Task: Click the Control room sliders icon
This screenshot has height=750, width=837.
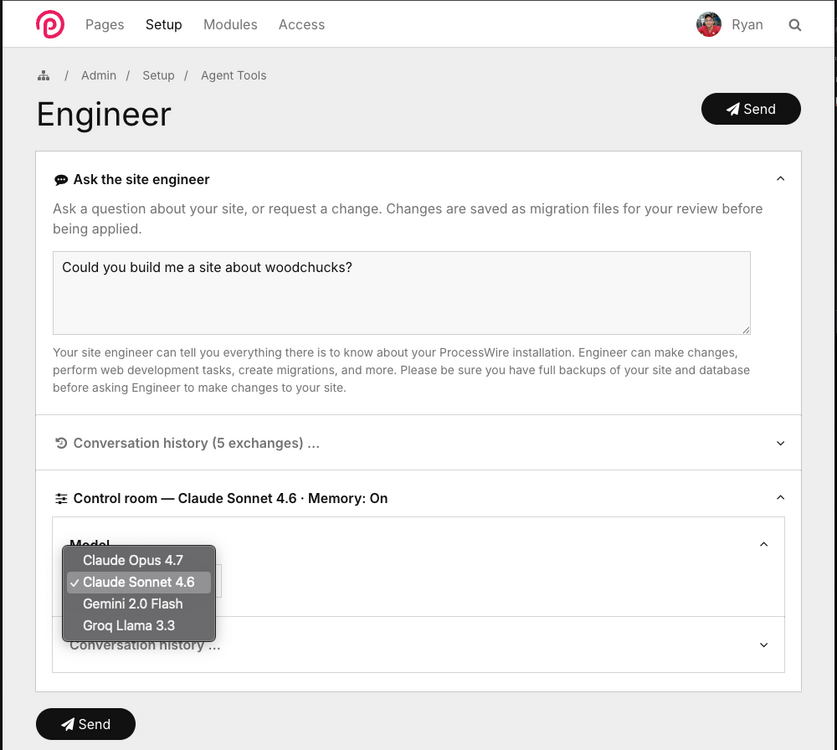Action: (x=61, y=498)
